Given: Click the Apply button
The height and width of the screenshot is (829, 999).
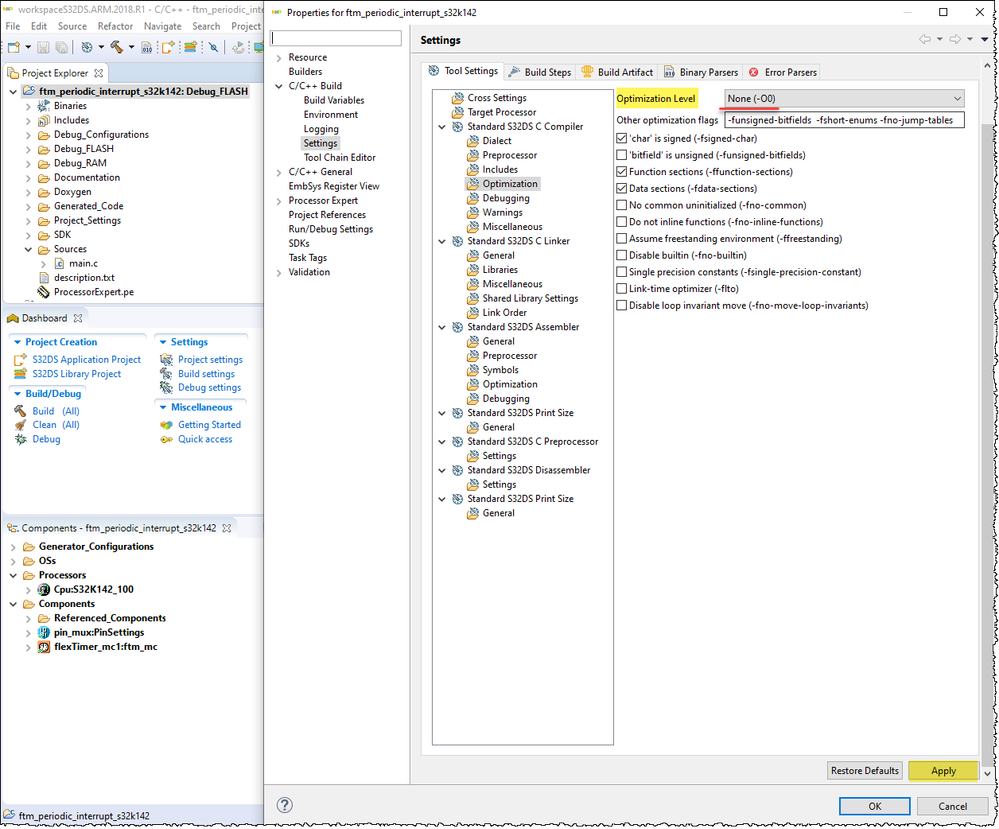Looking at the screenshot, I should pos(943,770).
